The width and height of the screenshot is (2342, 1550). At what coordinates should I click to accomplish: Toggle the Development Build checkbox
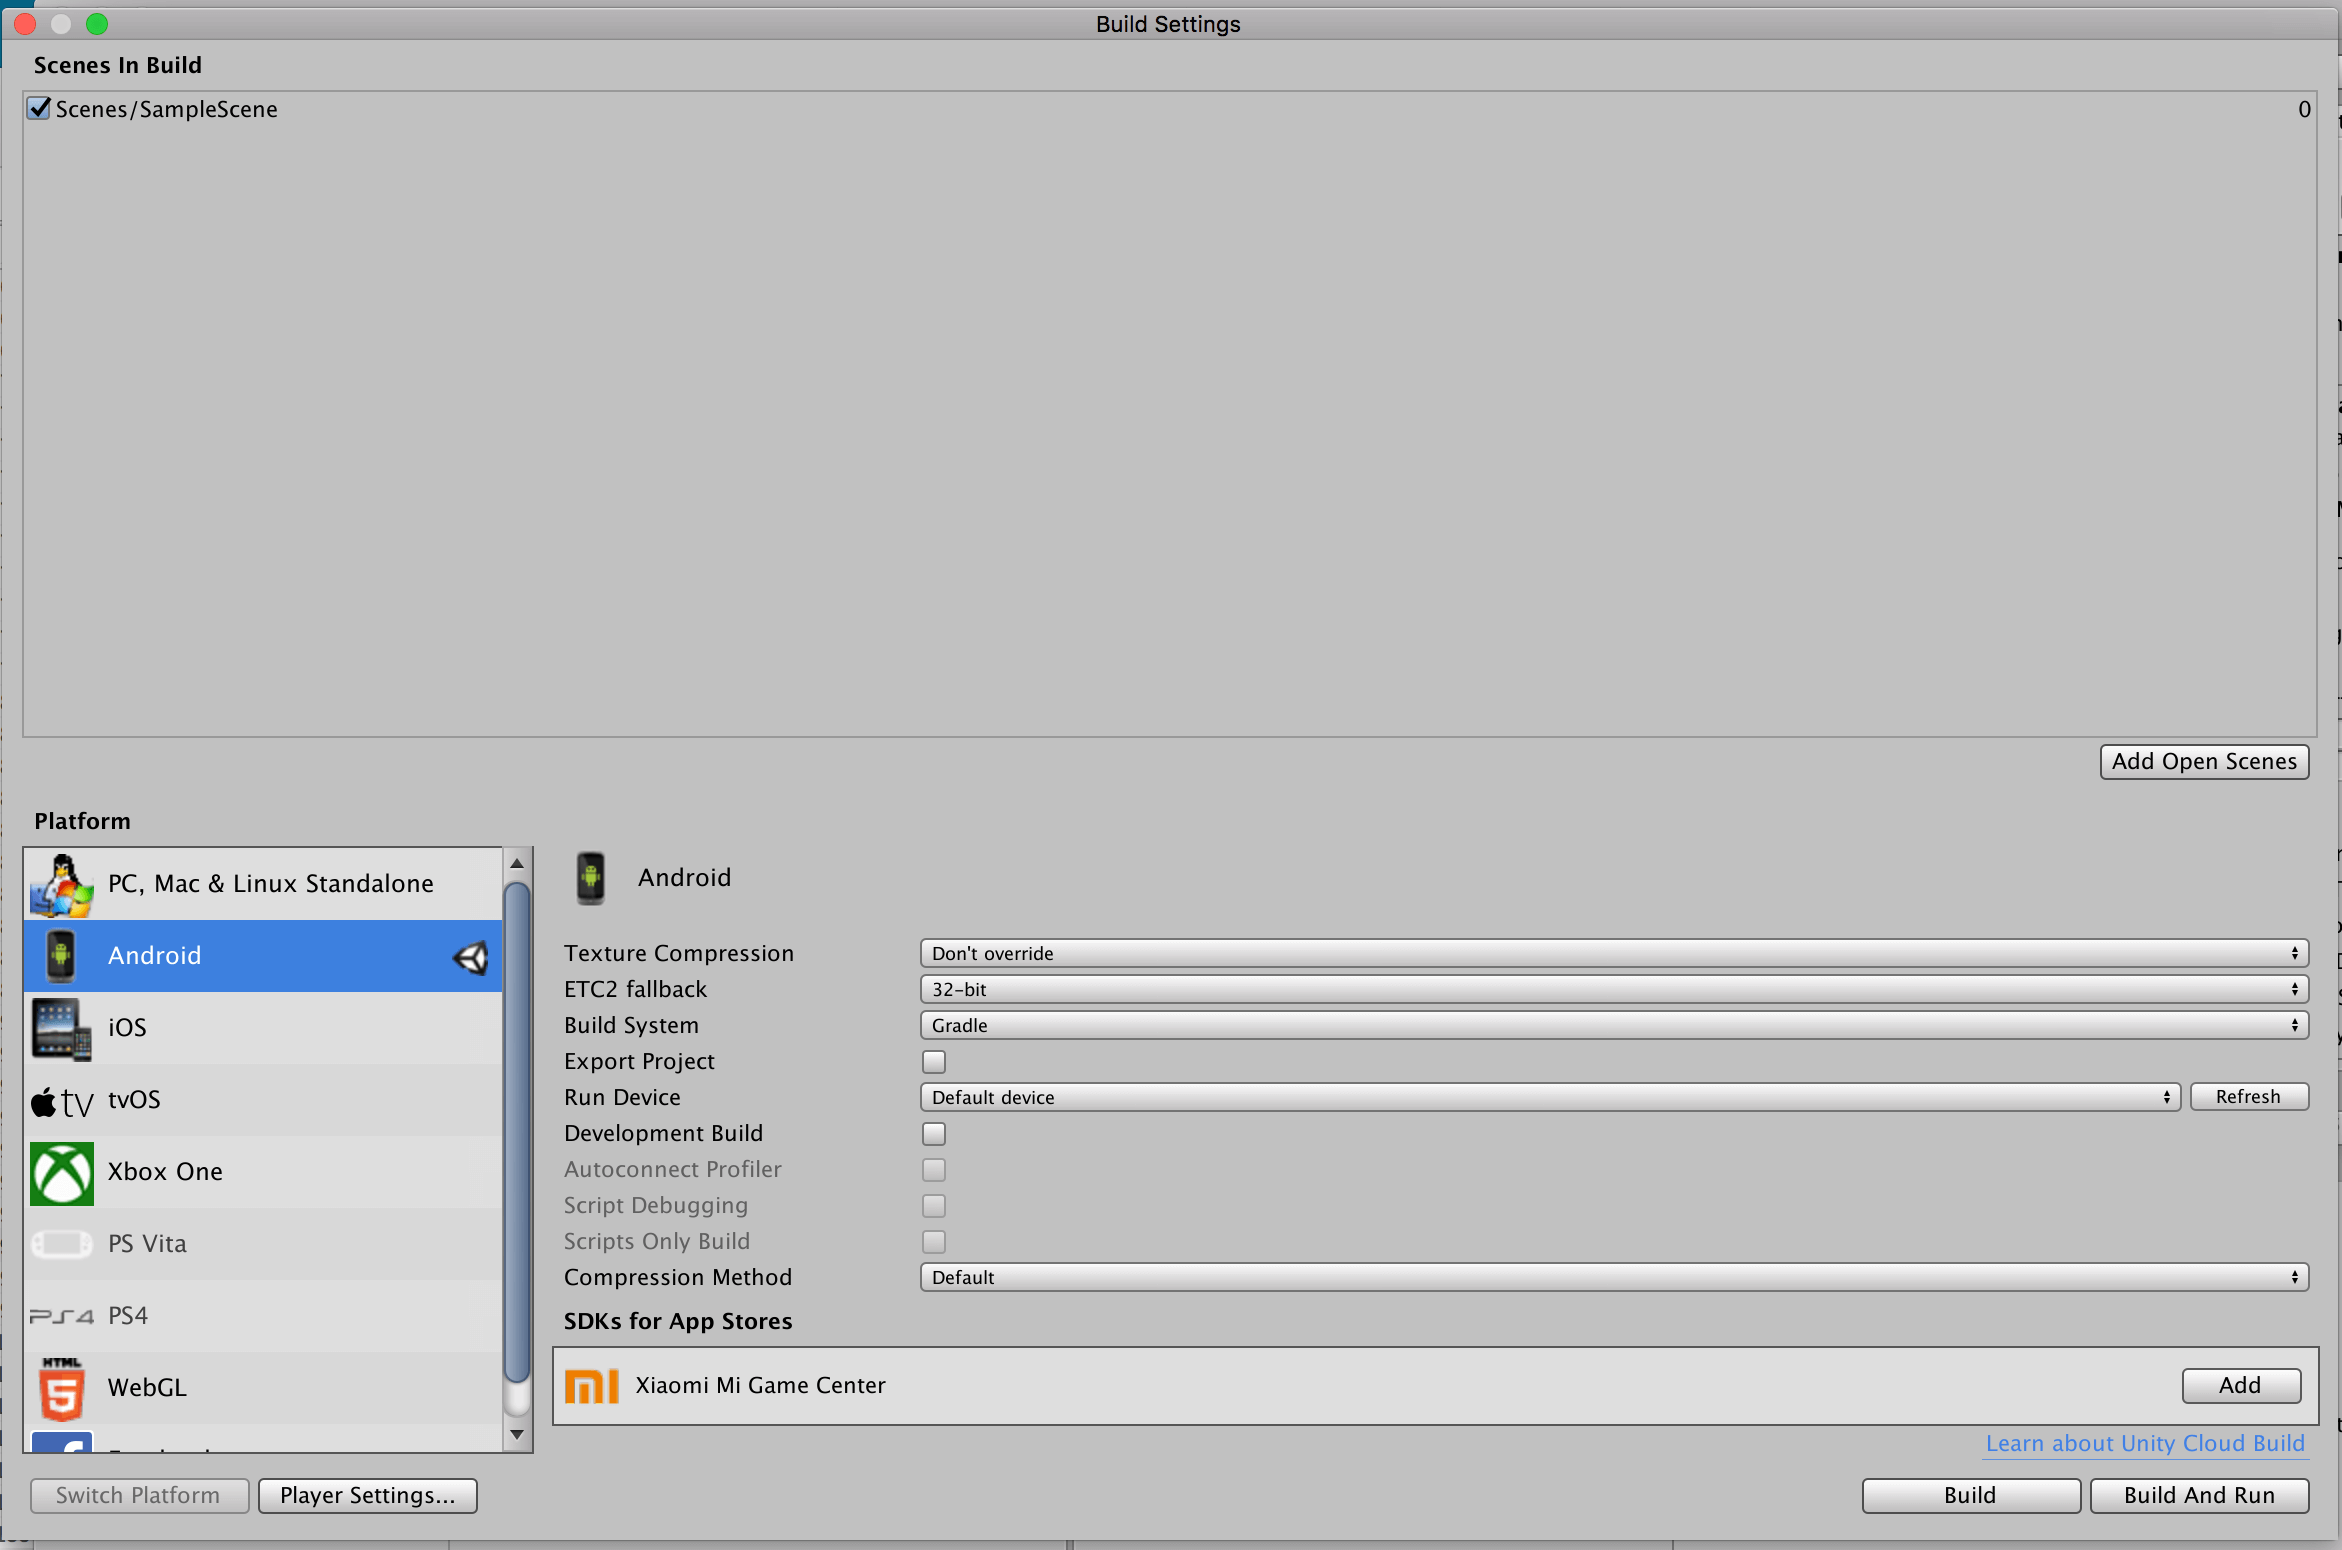click(934, 1133)
